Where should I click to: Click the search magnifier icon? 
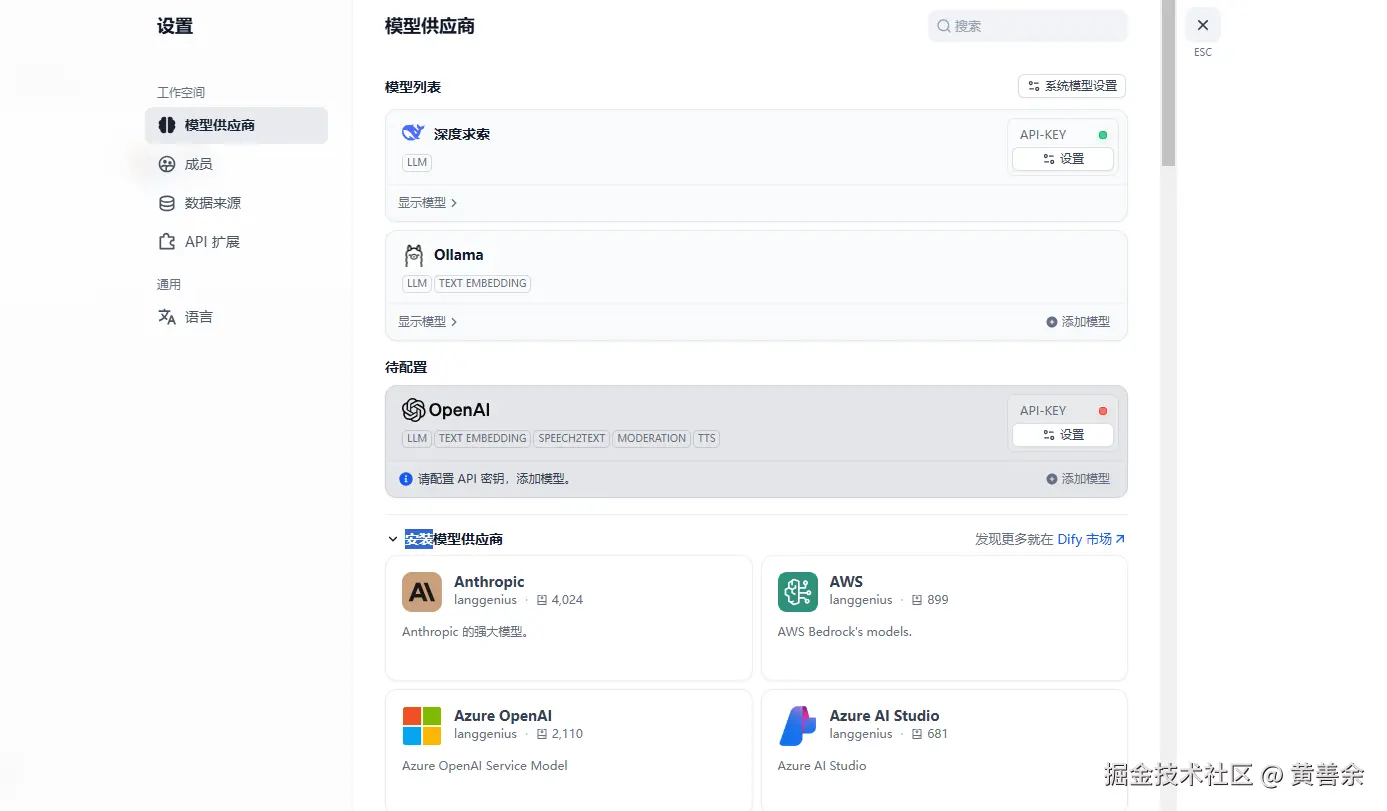coord(943,26)
